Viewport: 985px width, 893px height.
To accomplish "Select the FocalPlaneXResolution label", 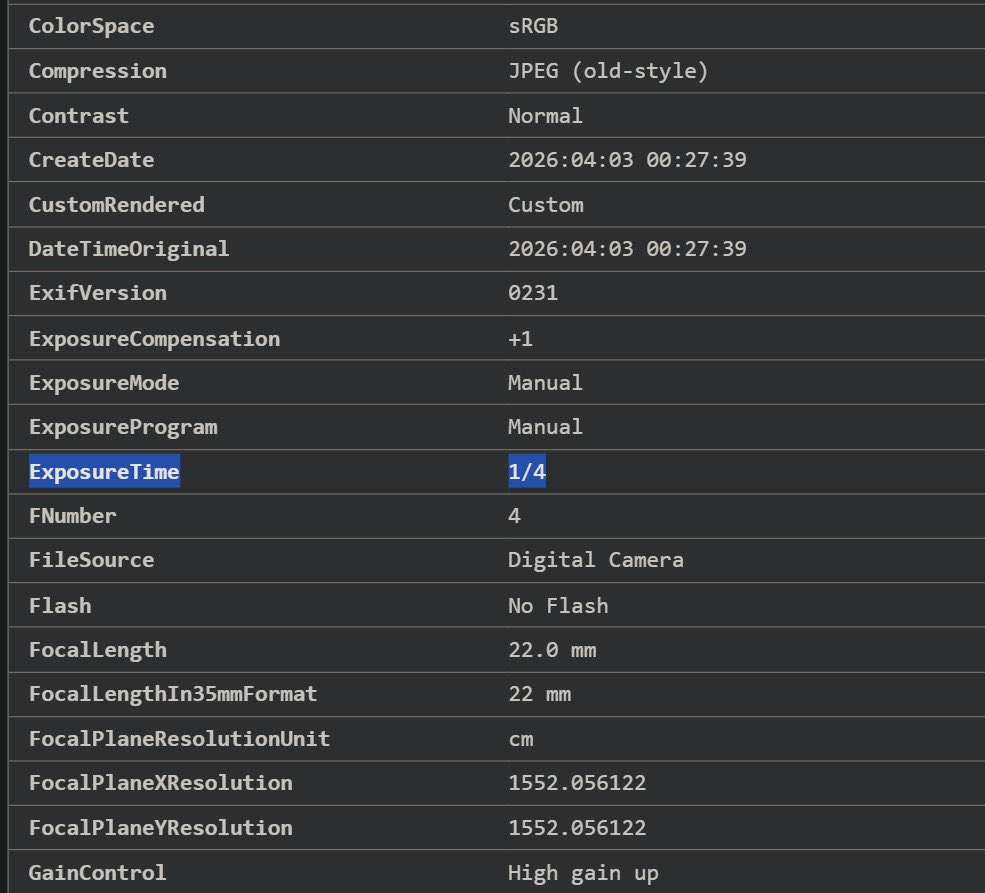I will 161,783.
